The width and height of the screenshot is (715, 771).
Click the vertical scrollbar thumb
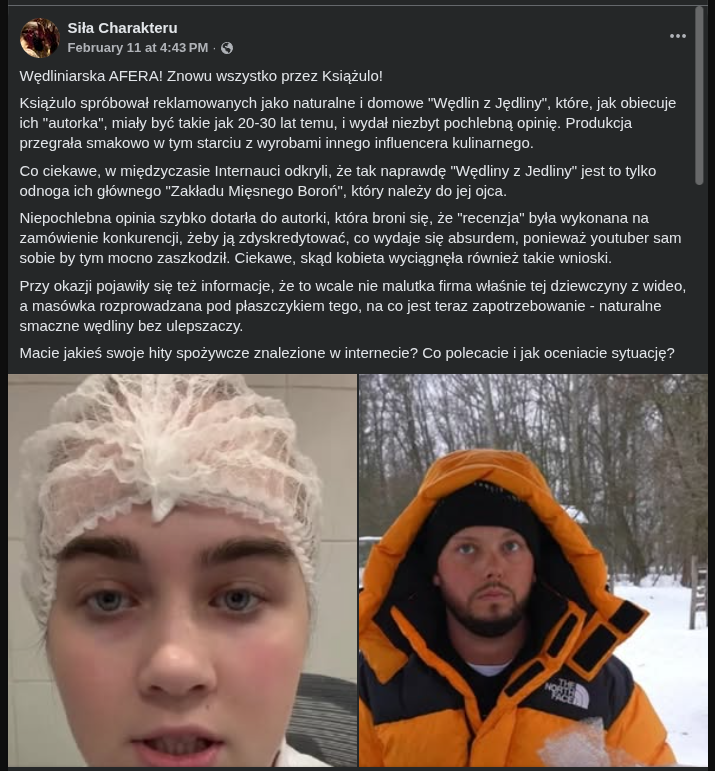(x=699, y=95)
